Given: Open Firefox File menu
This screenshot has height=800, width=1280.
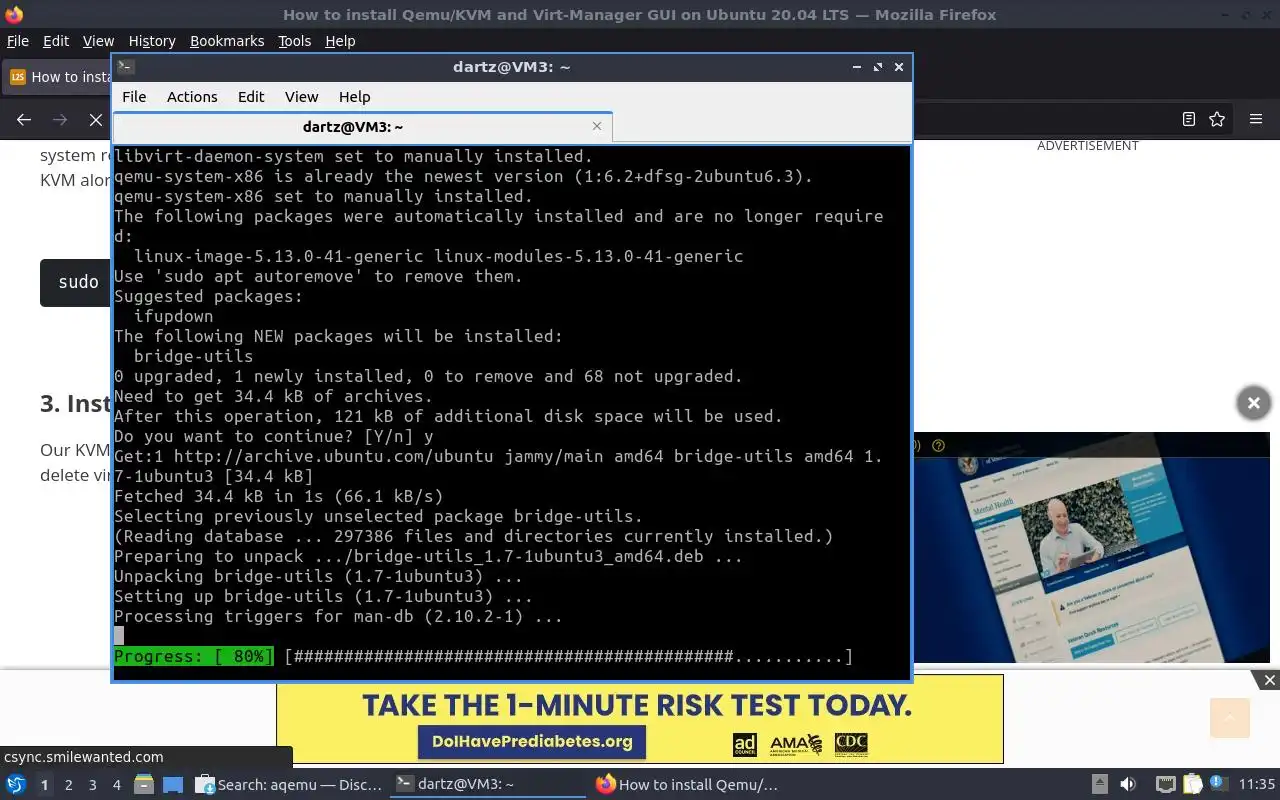Looking at the screenshot, I should (18, 41).
